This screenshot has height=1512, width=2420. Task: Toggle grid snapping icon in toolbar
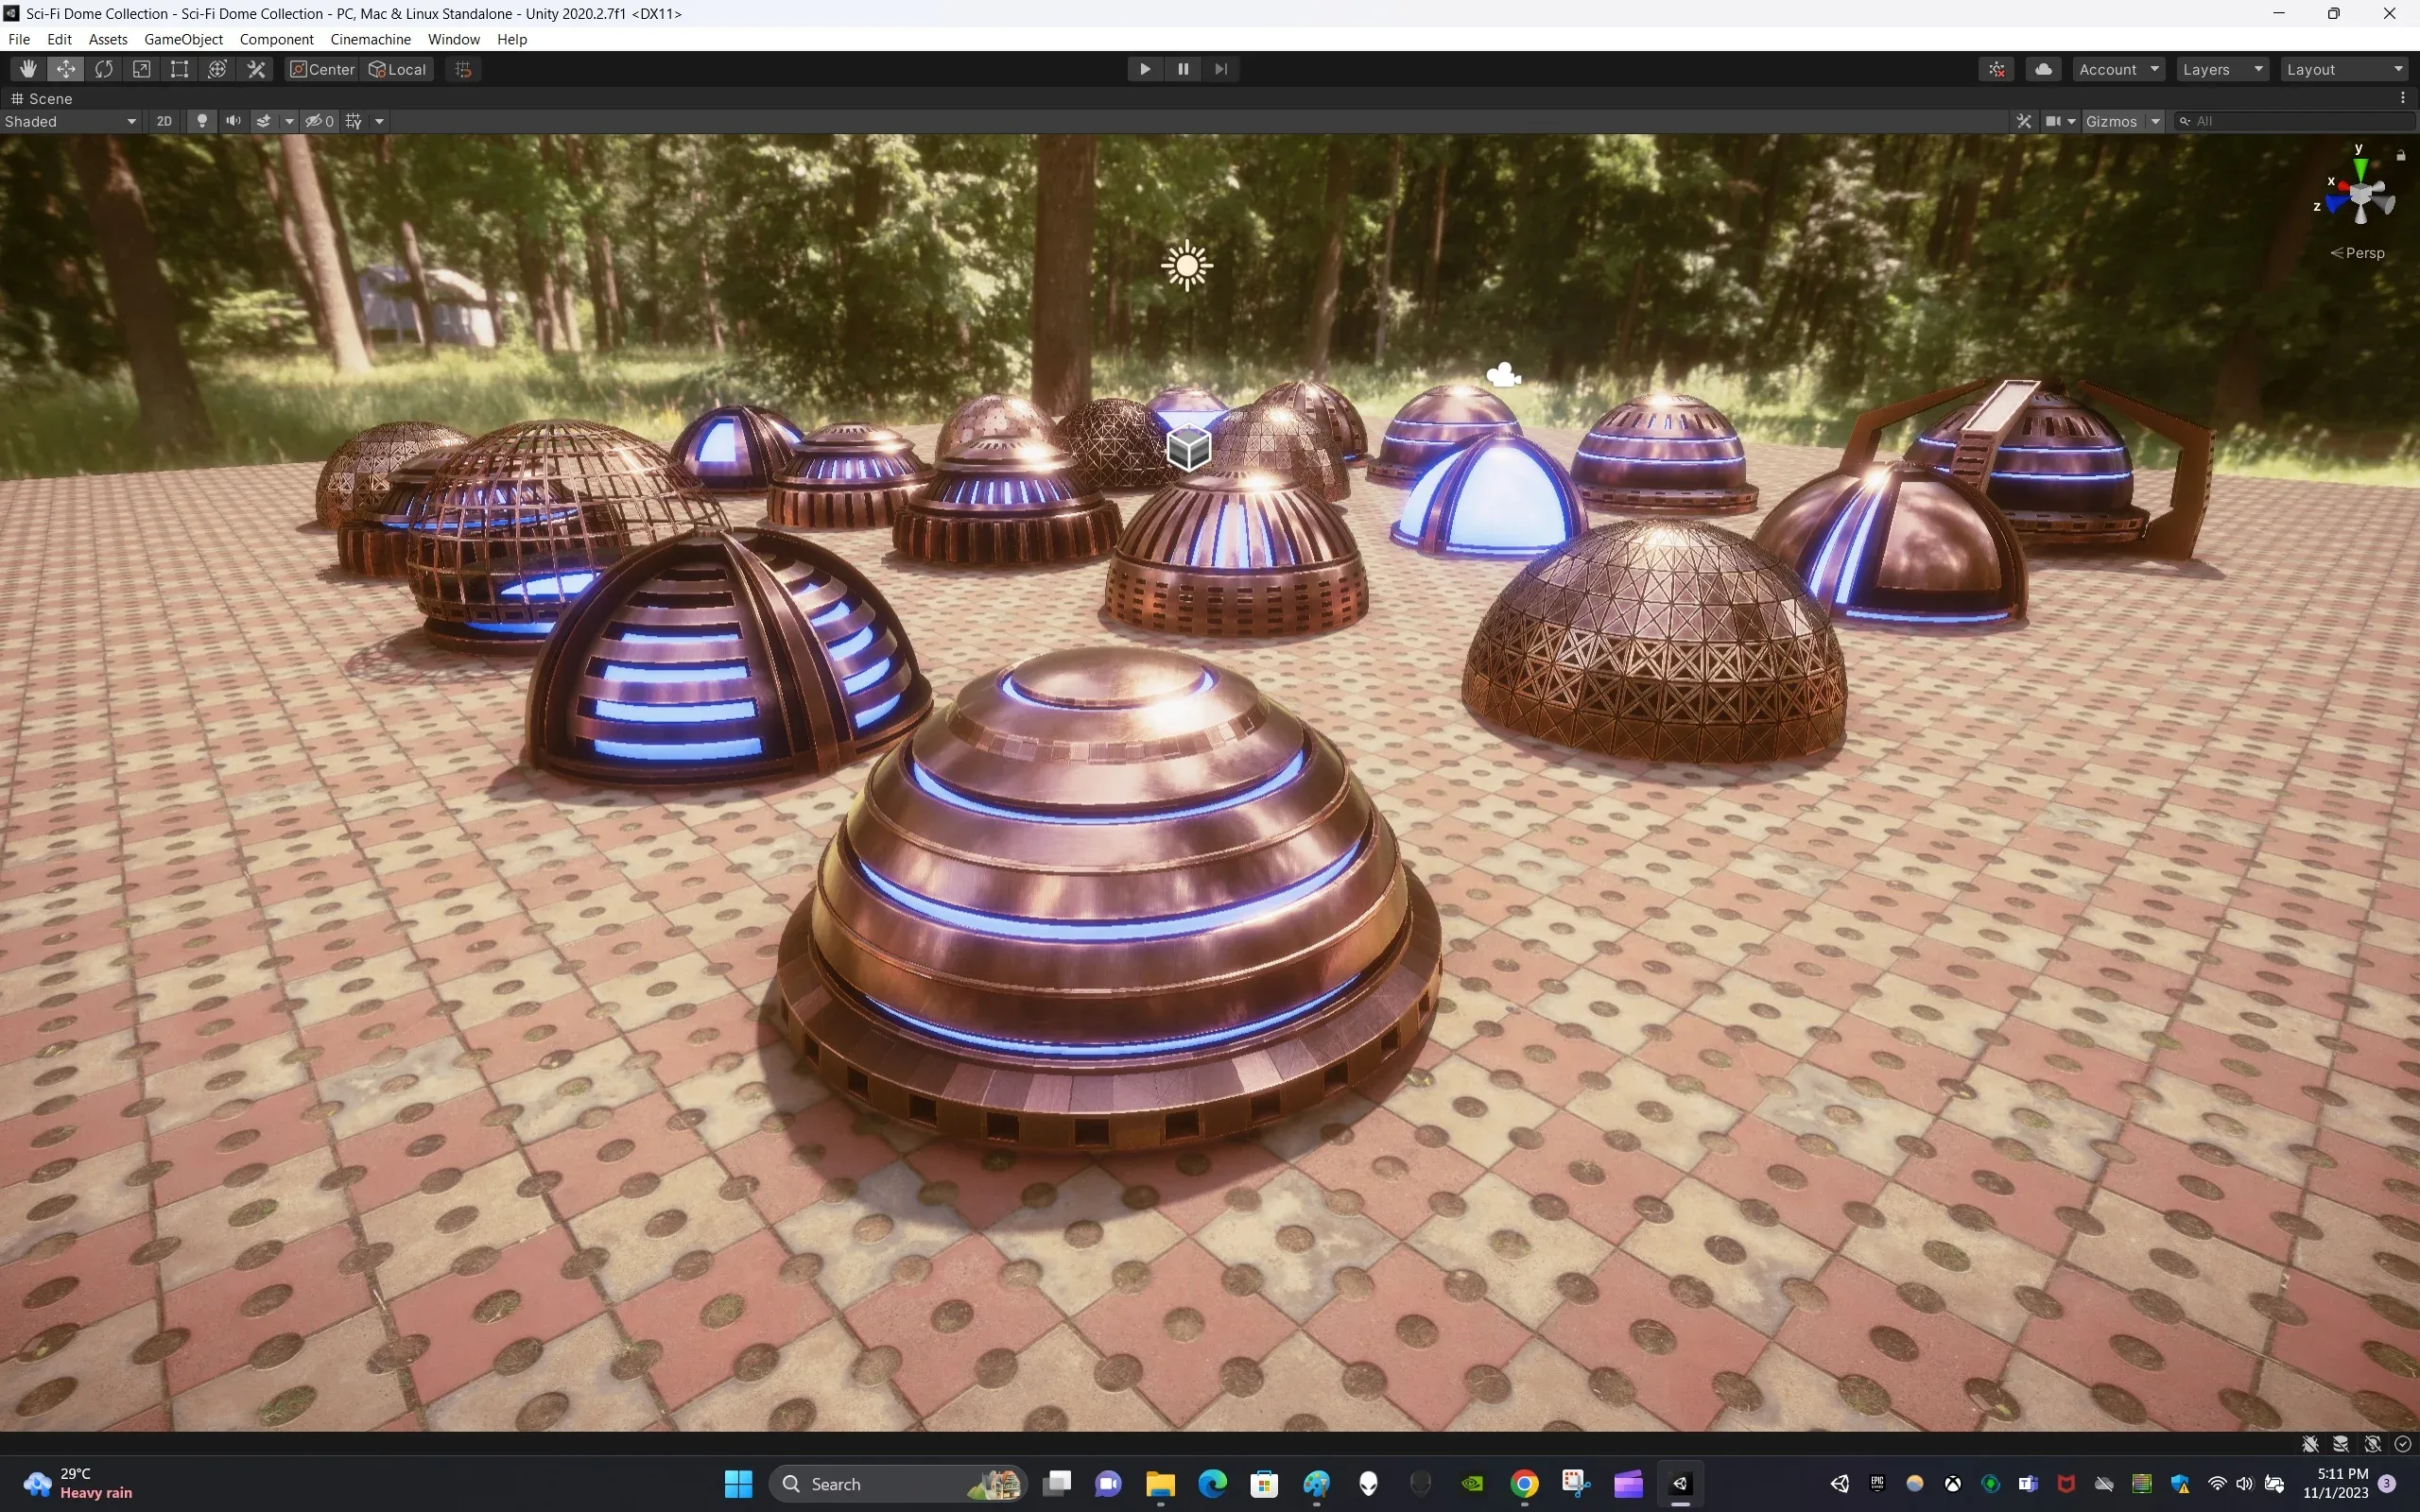[463, 69]
